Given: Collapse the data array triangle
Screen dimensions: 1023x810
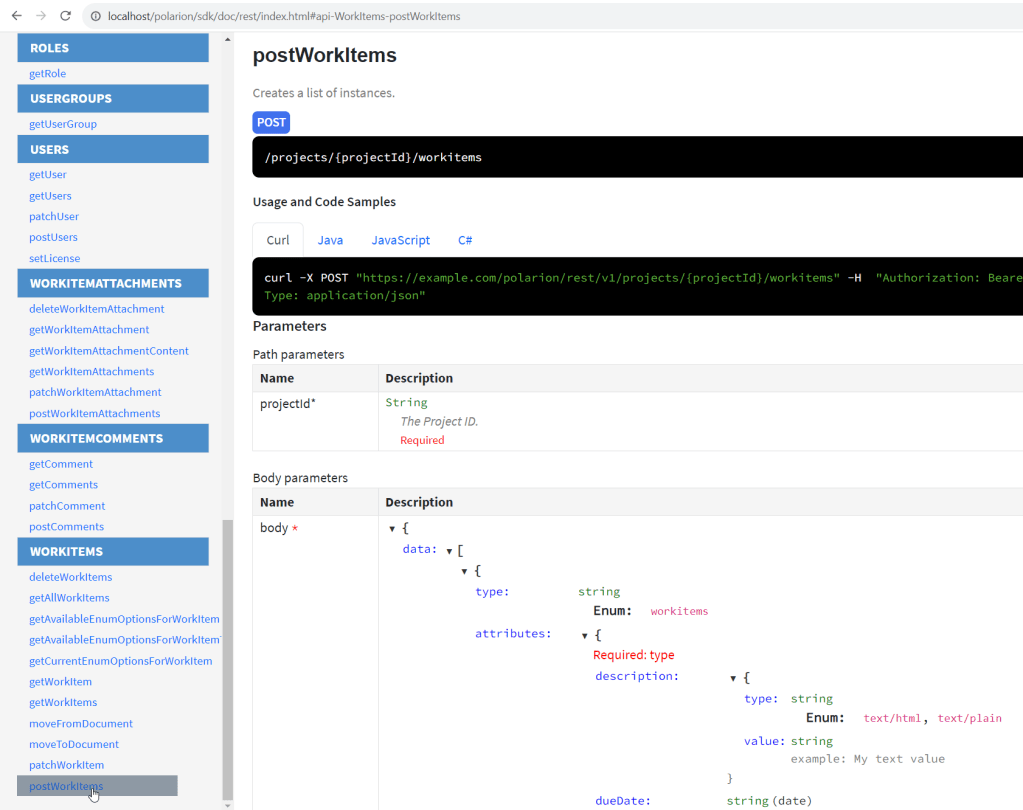Looking at the screenshot, I should 450,551.
